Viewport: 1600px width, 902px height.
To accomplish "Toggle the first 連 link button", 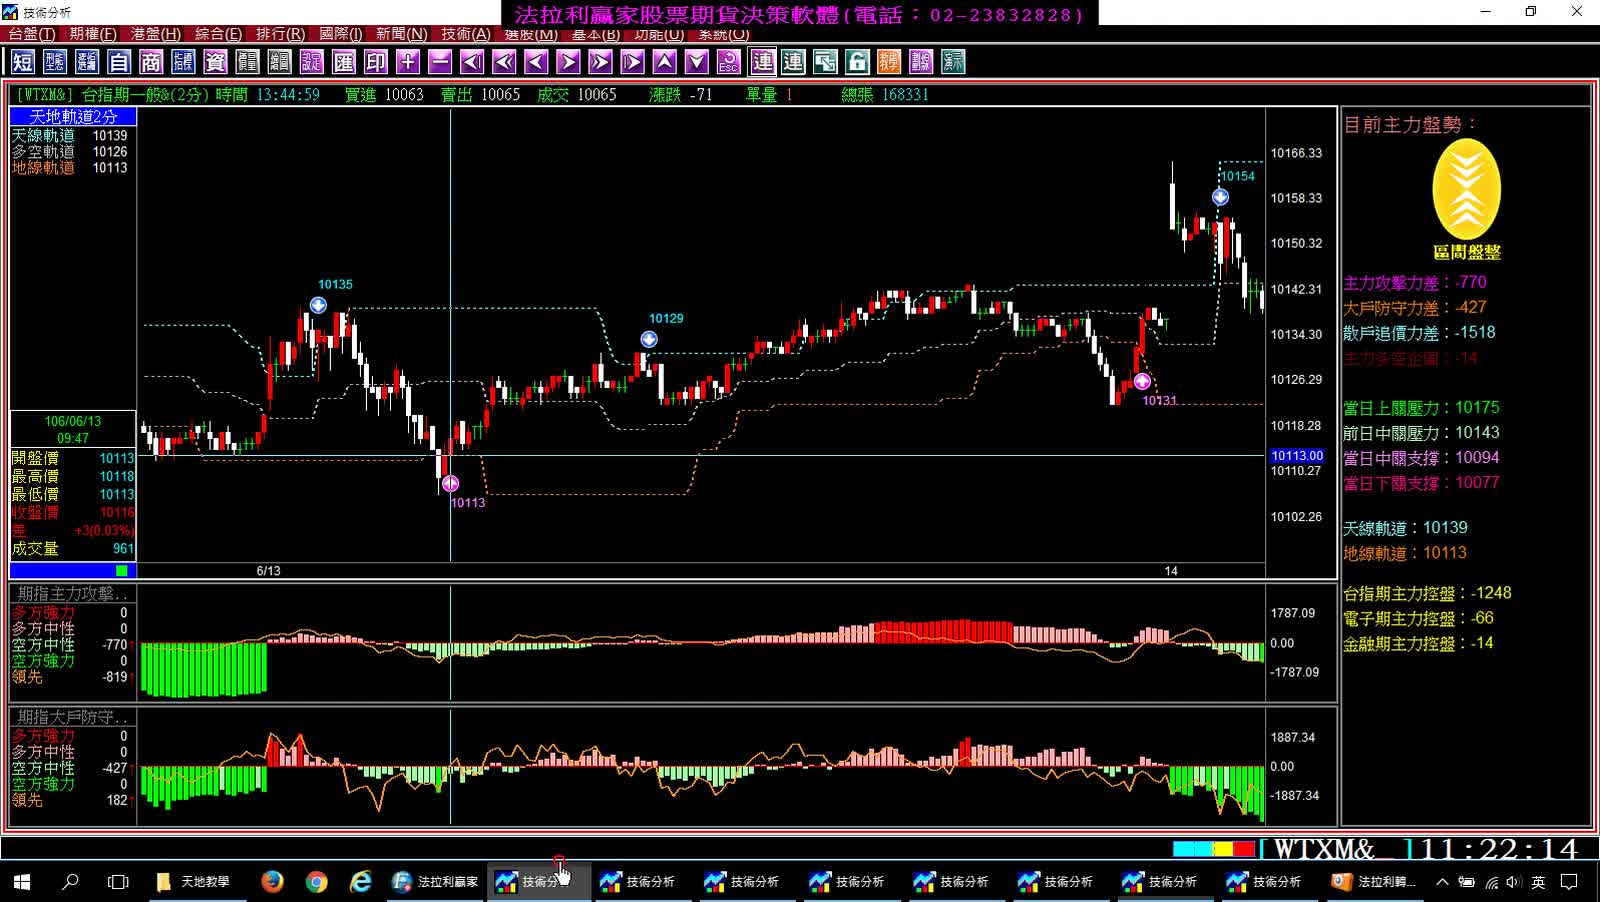I will pyautogui.click(x=763, y=62).
